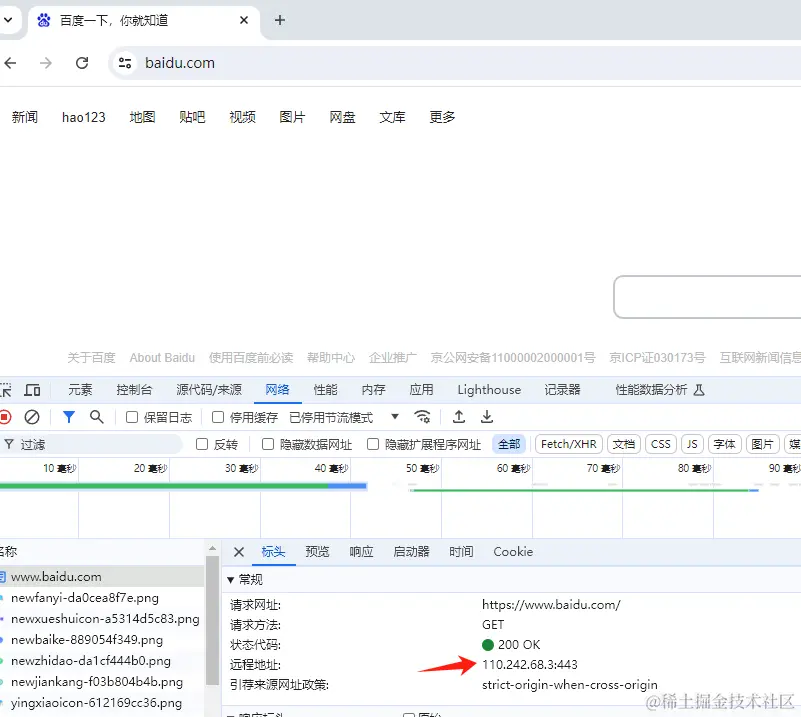
Task: Filter requests by CSS
Action: pyautogui.click(x=661, y=444)
